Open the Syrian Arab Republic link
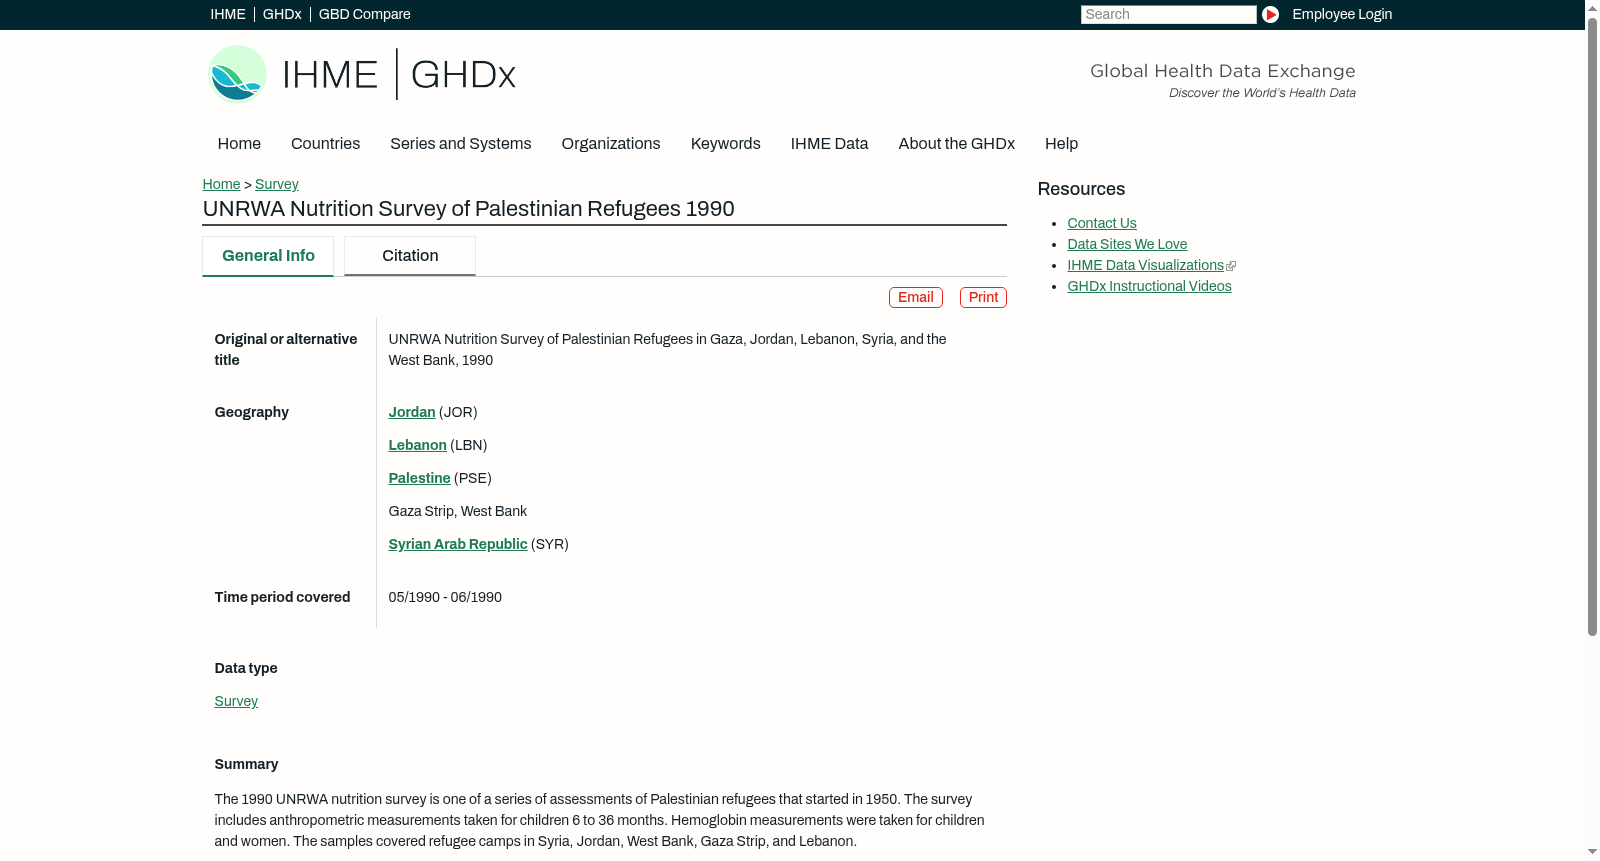1600x861 pixels. [458, 544]
